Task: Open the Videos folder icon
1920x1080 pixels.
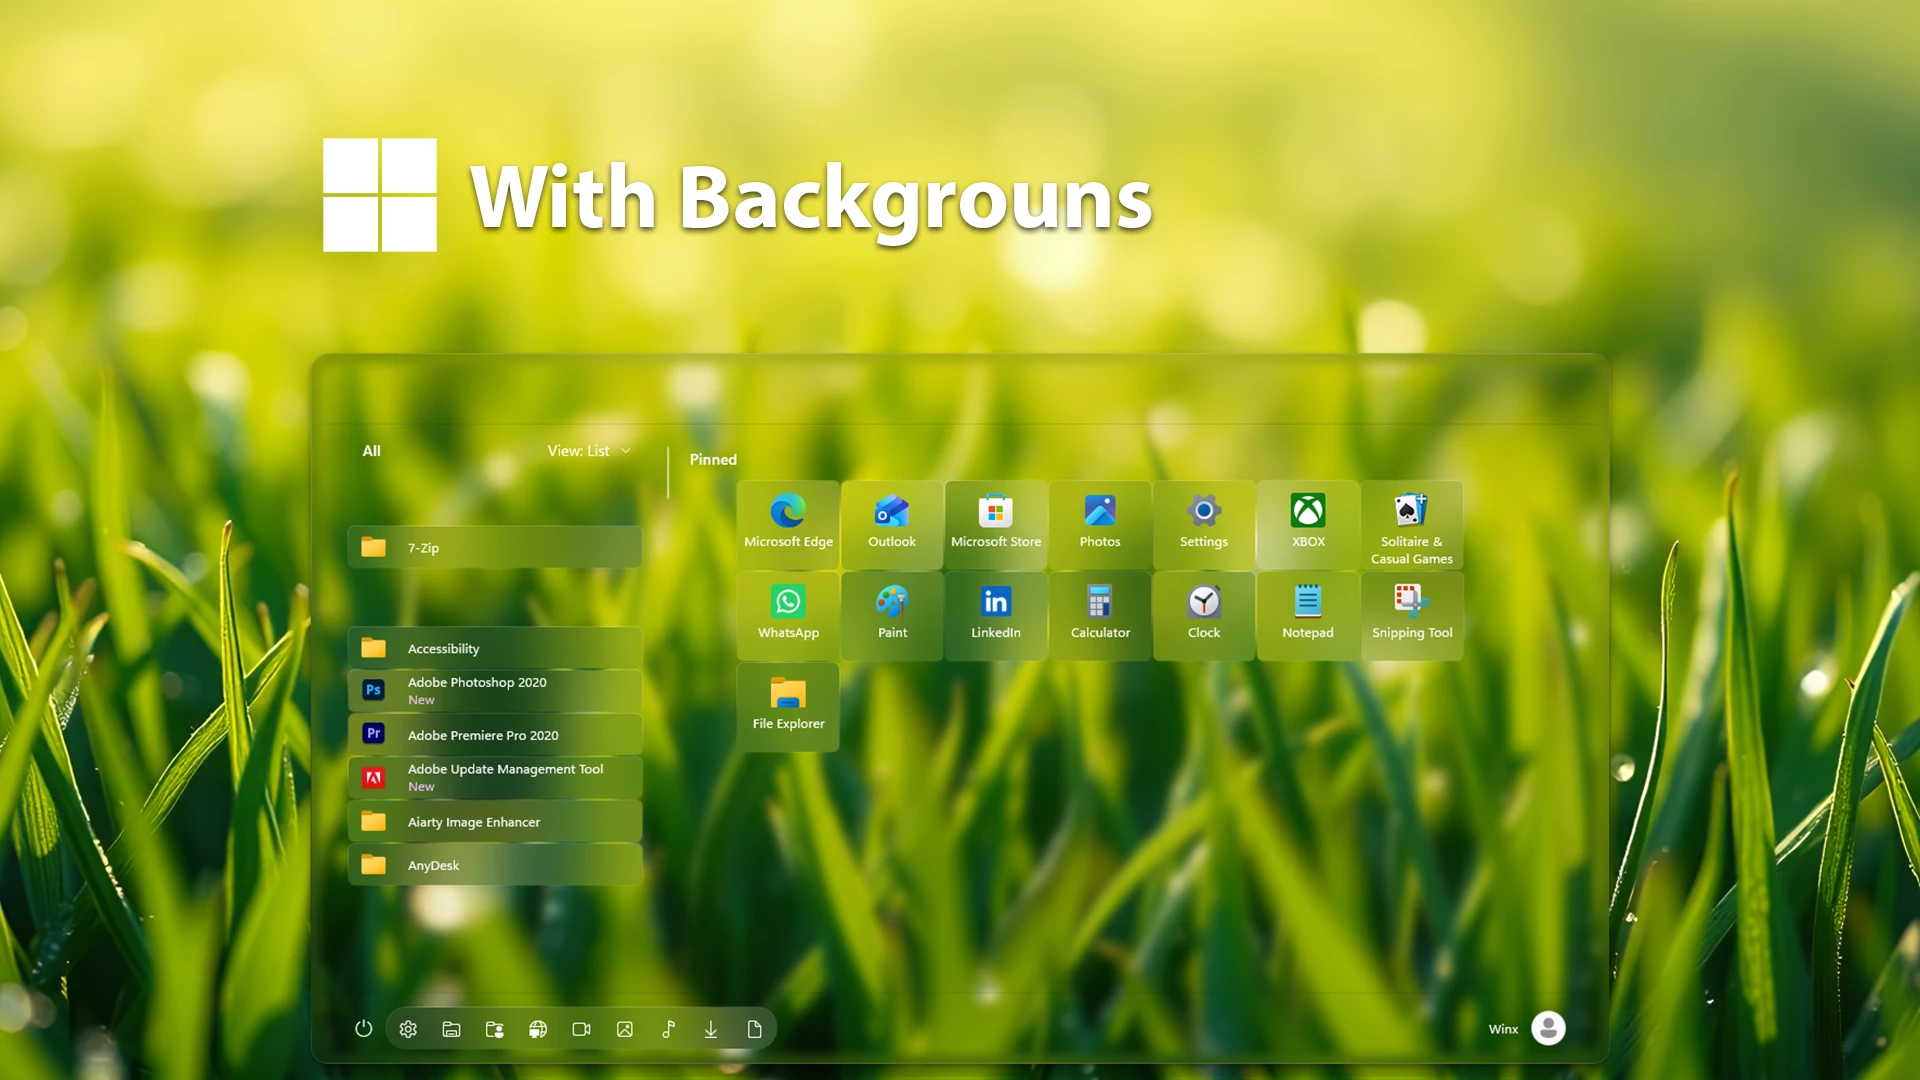Action: point(581,1029)
